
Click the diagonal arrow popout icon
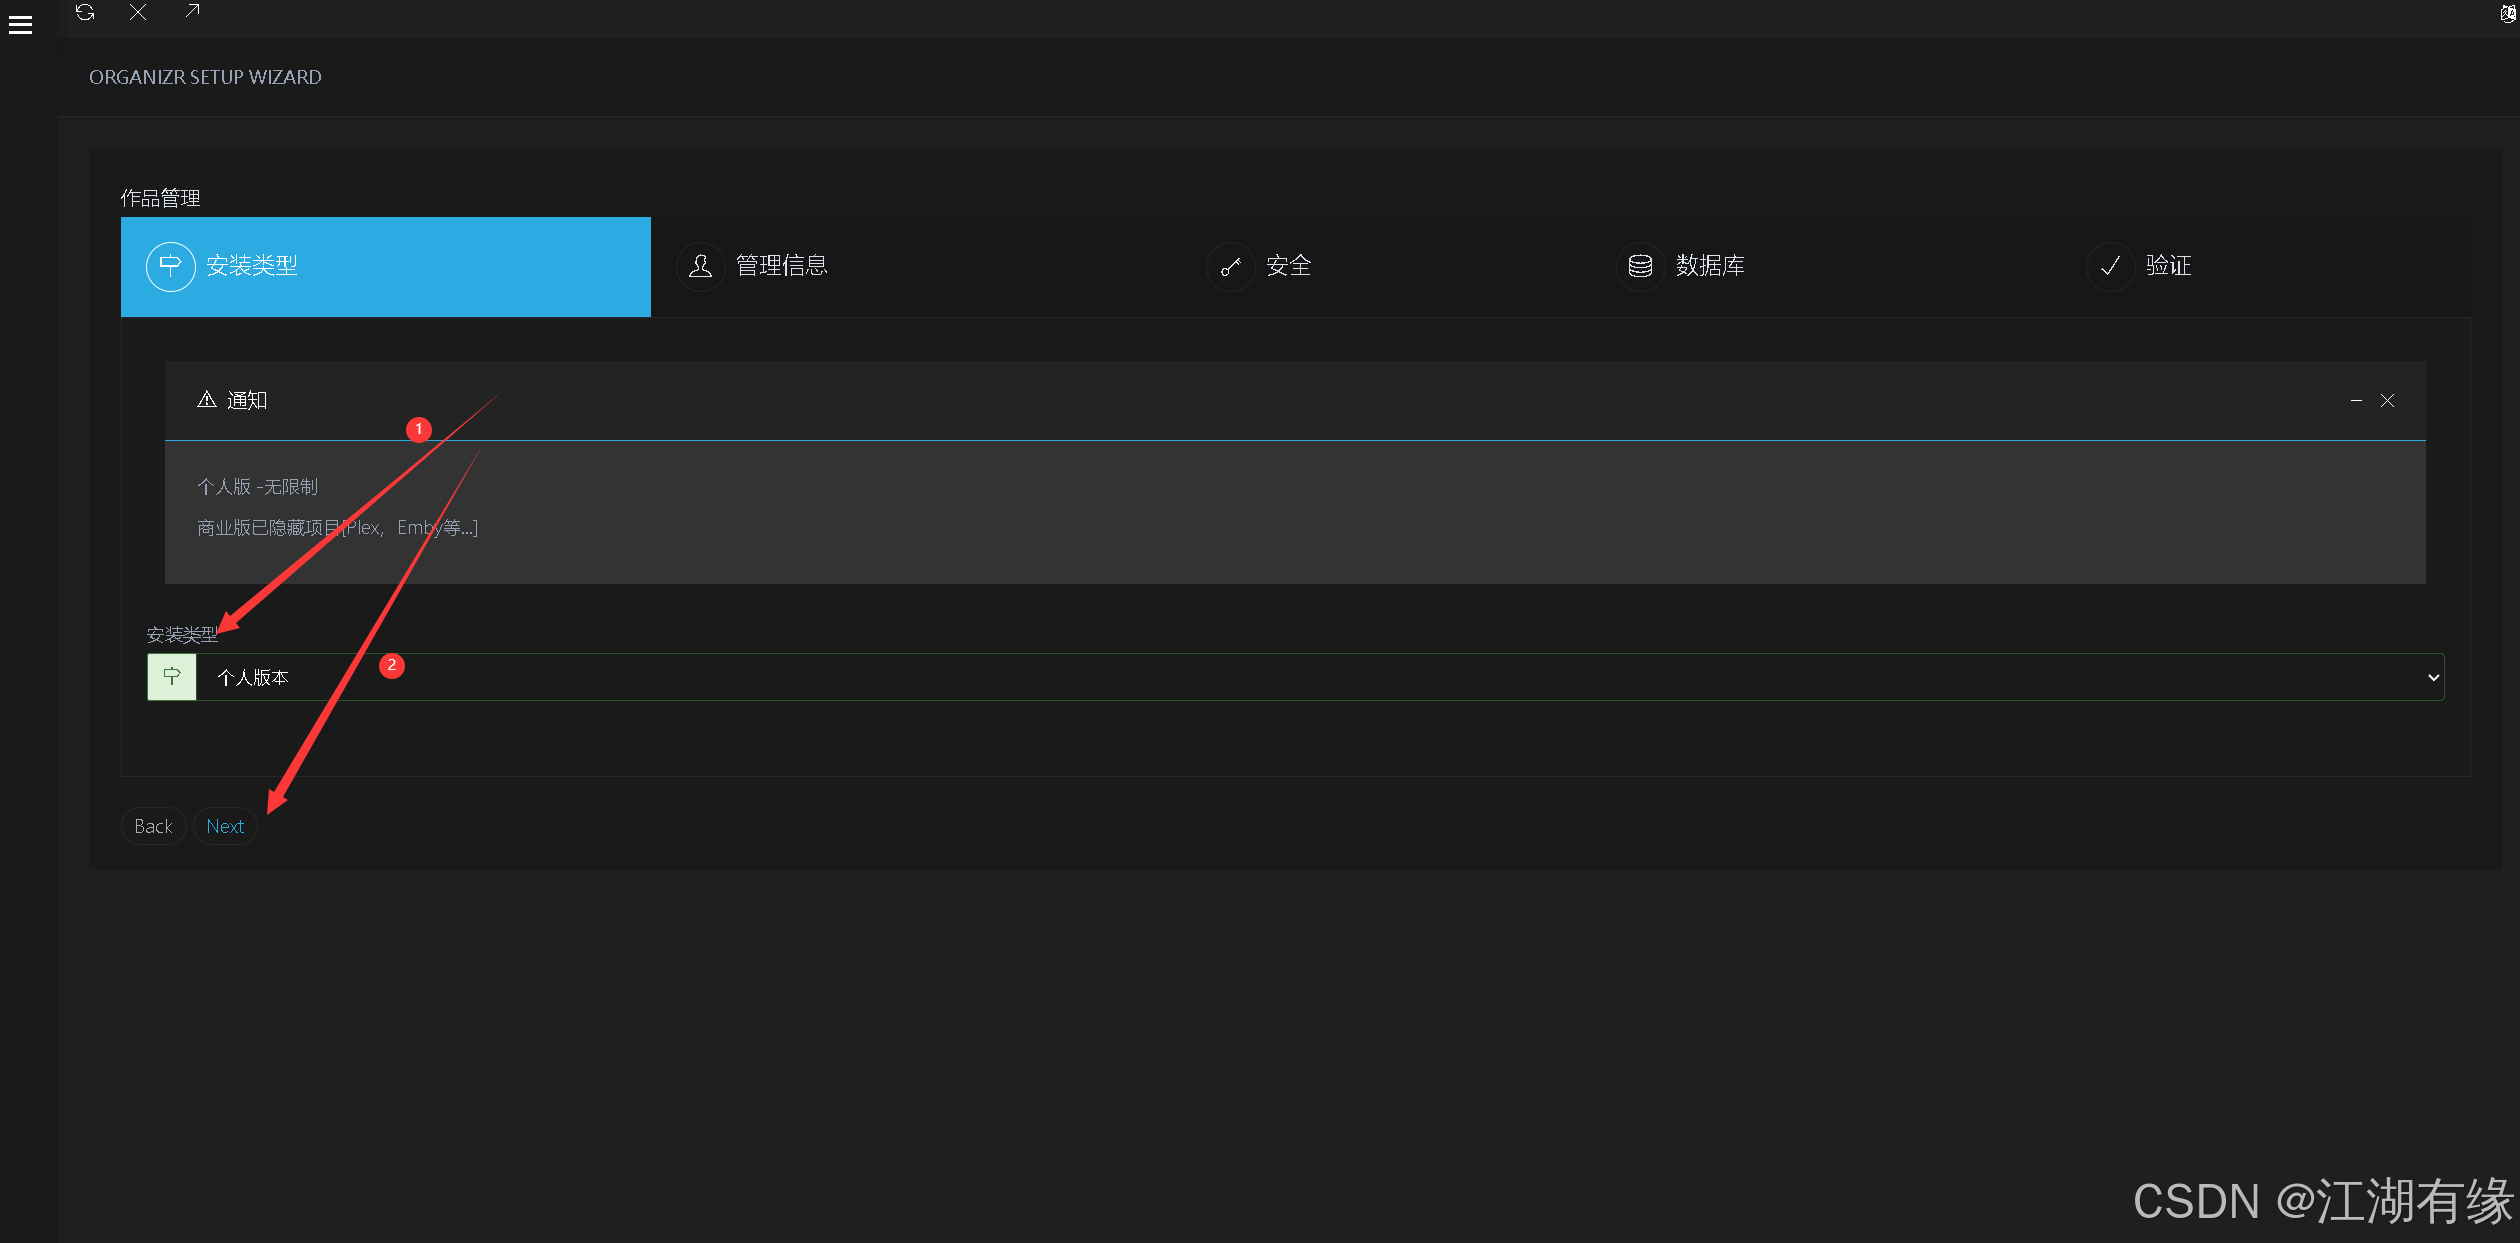point(192,11)
